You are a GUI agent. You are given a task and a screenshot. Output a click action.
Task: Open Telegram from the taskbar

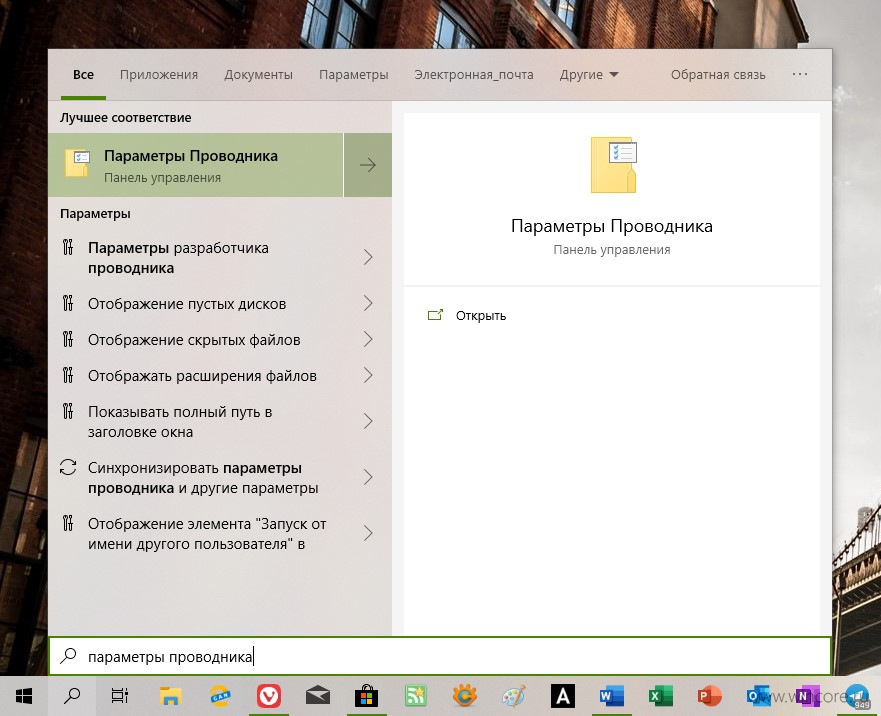pyautogui.click(x=857, y=696)
